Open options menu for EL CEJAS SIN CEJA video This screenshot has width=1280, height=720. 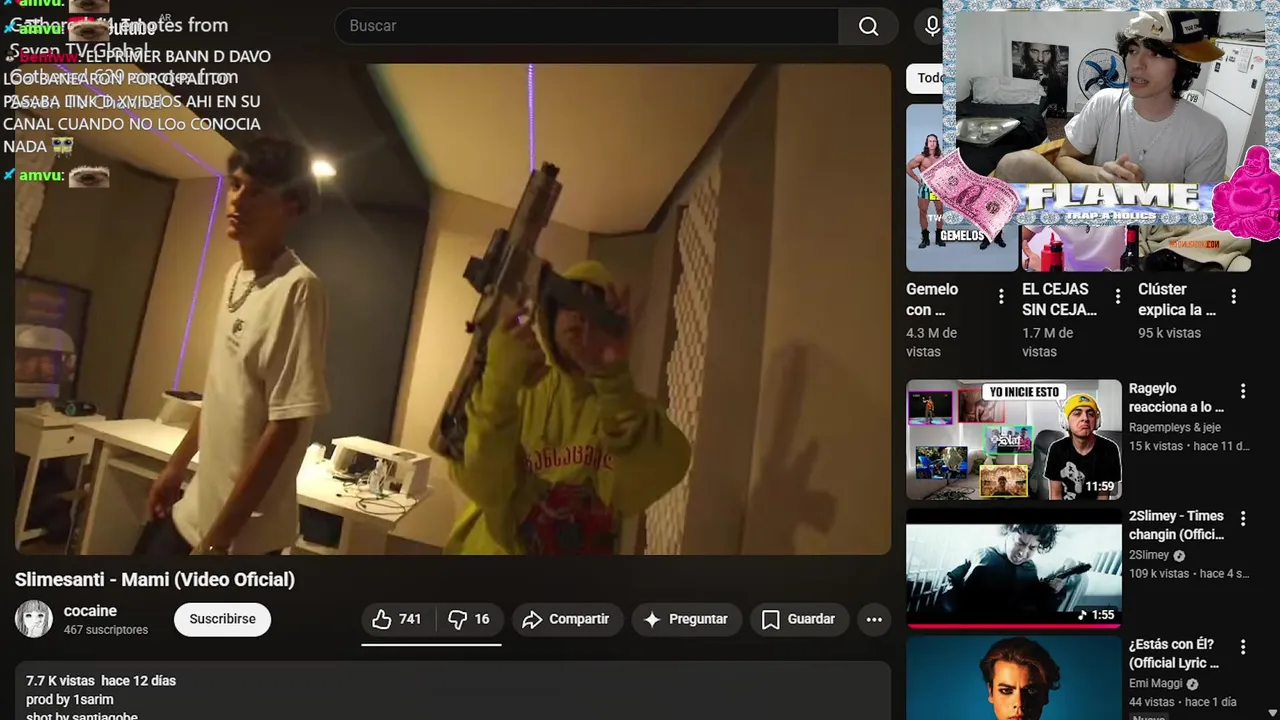[1117, 297]
